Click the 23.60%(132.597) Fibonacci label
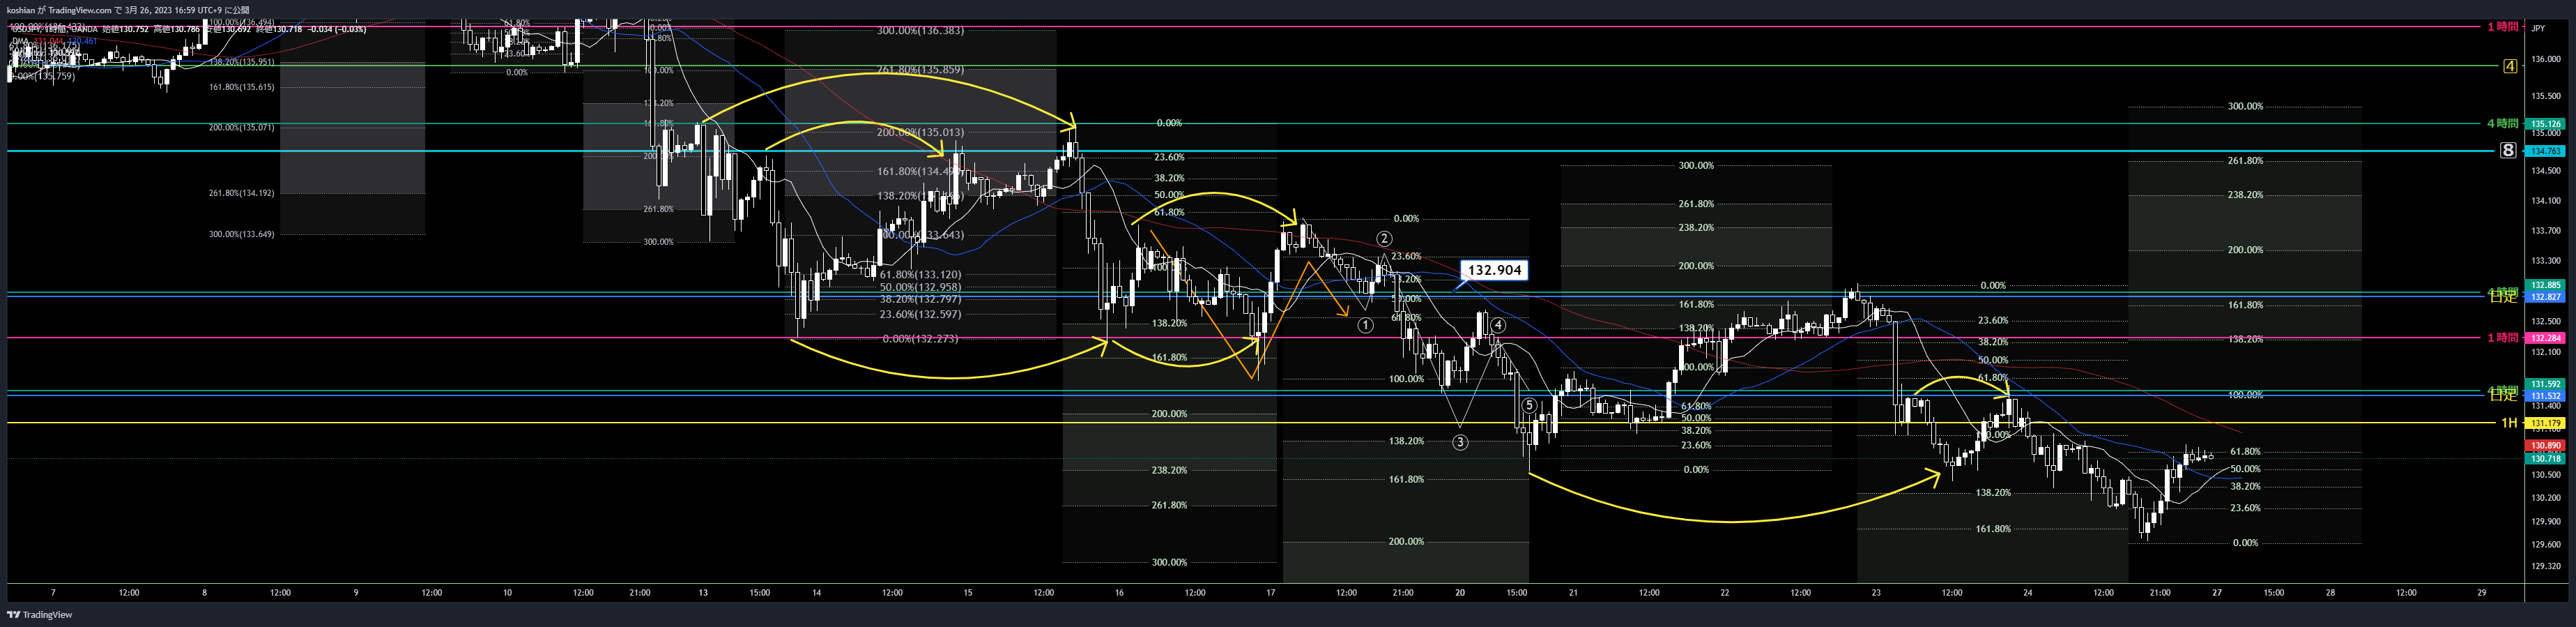Image resolution: width=2576 pixels, height=627 pixels. tap(920, 315)
